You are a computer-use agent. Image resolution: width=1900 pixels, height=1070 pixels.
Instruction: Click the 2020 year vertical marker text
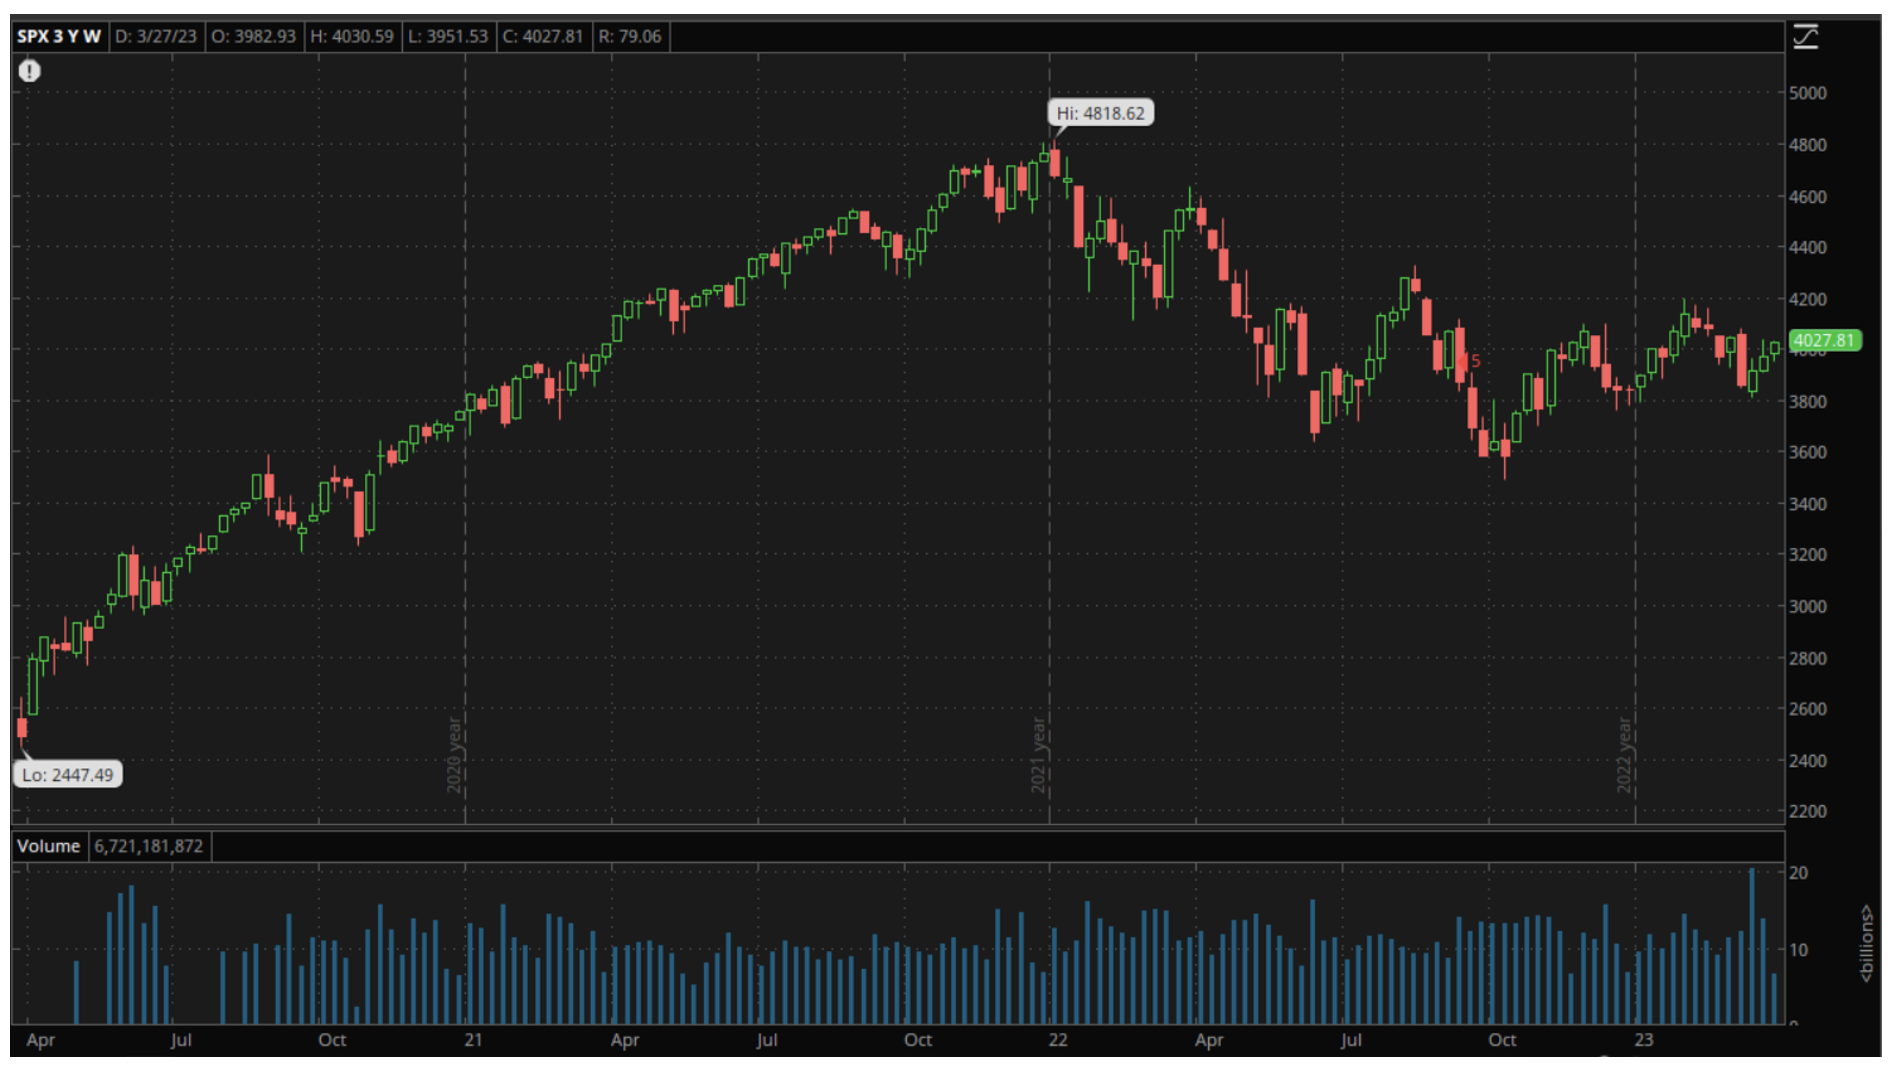tap(454, 755)
